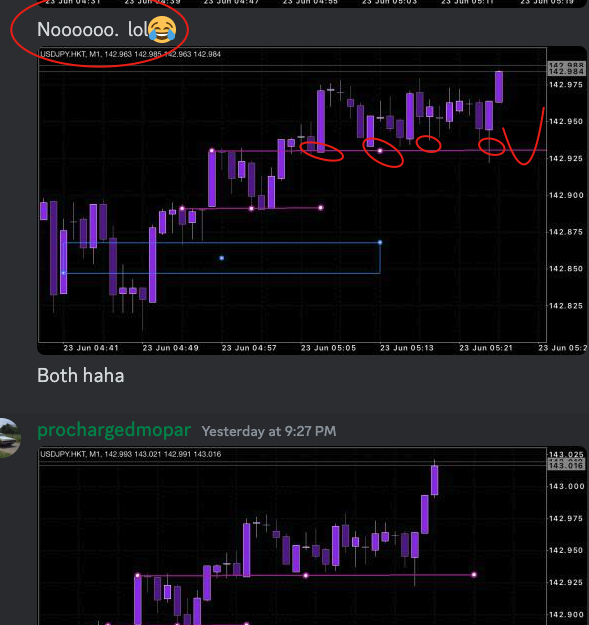Click the highlighted 142.984 current price tag
The width and height of the screenshot is (589, 625).
566,72
